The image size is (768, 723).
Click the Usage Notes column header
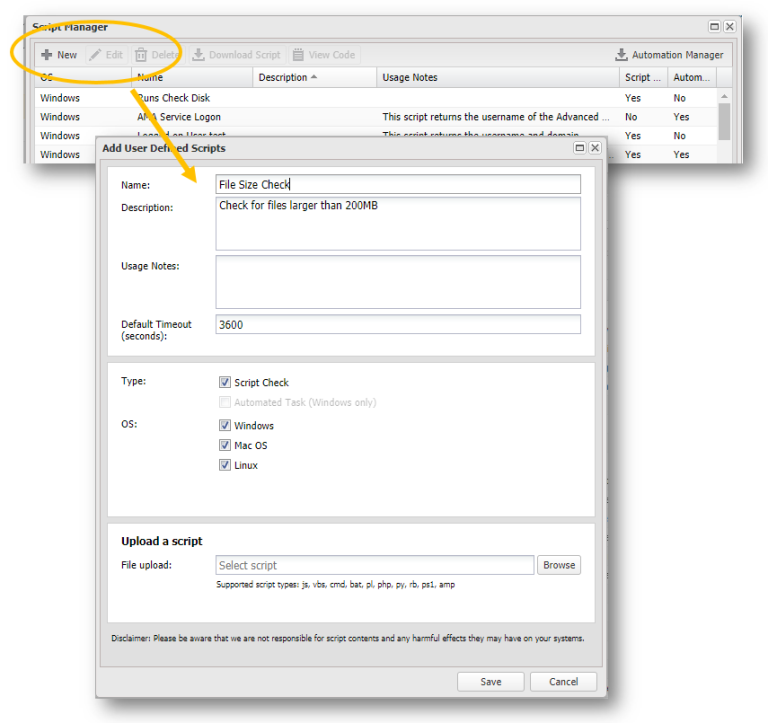pyautogui.click(x=410, y=77)
